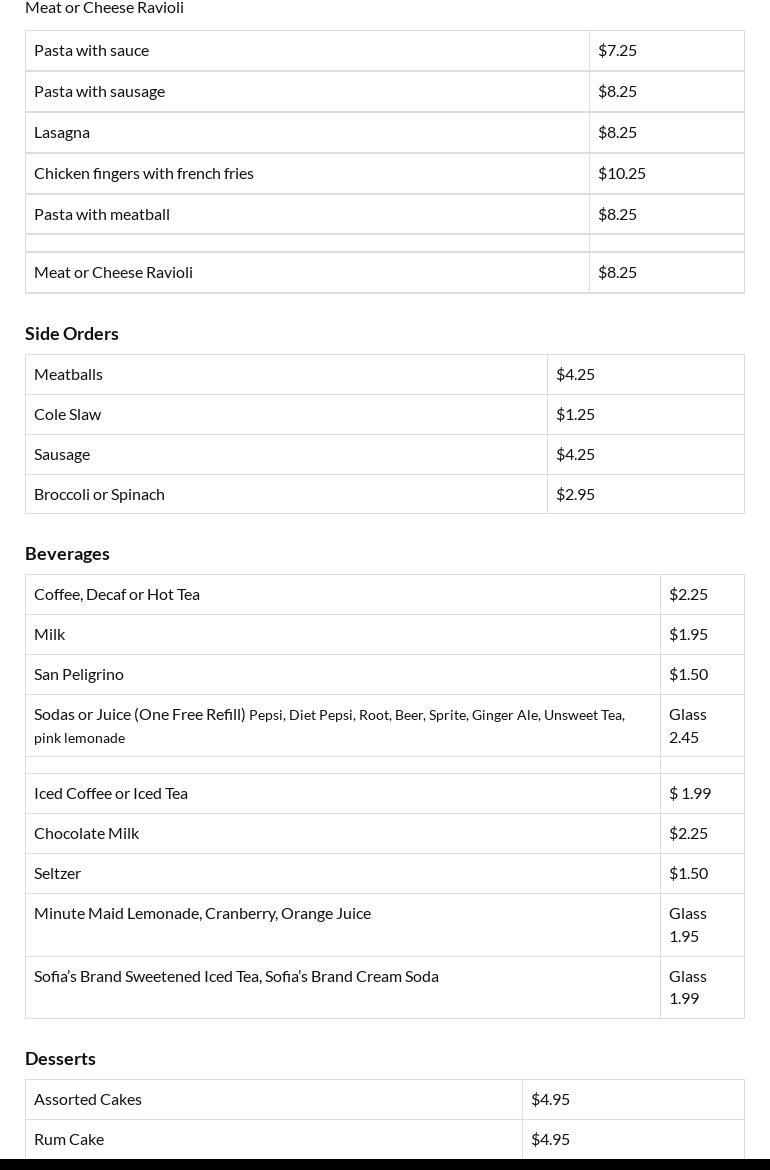Click the Side Orders heading
Viewport: 770px width, 1170px height.
(x=72, y=334)
